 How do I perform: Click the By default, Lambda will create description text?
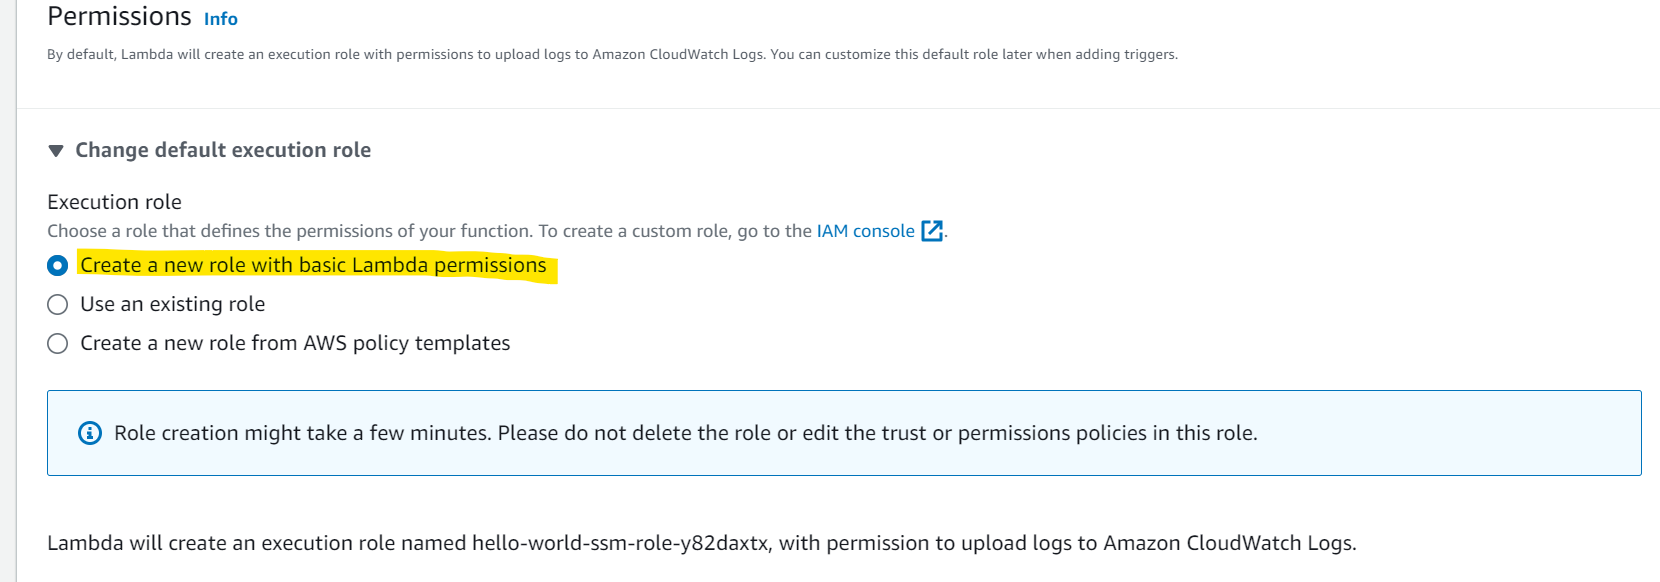pos(612,54)
